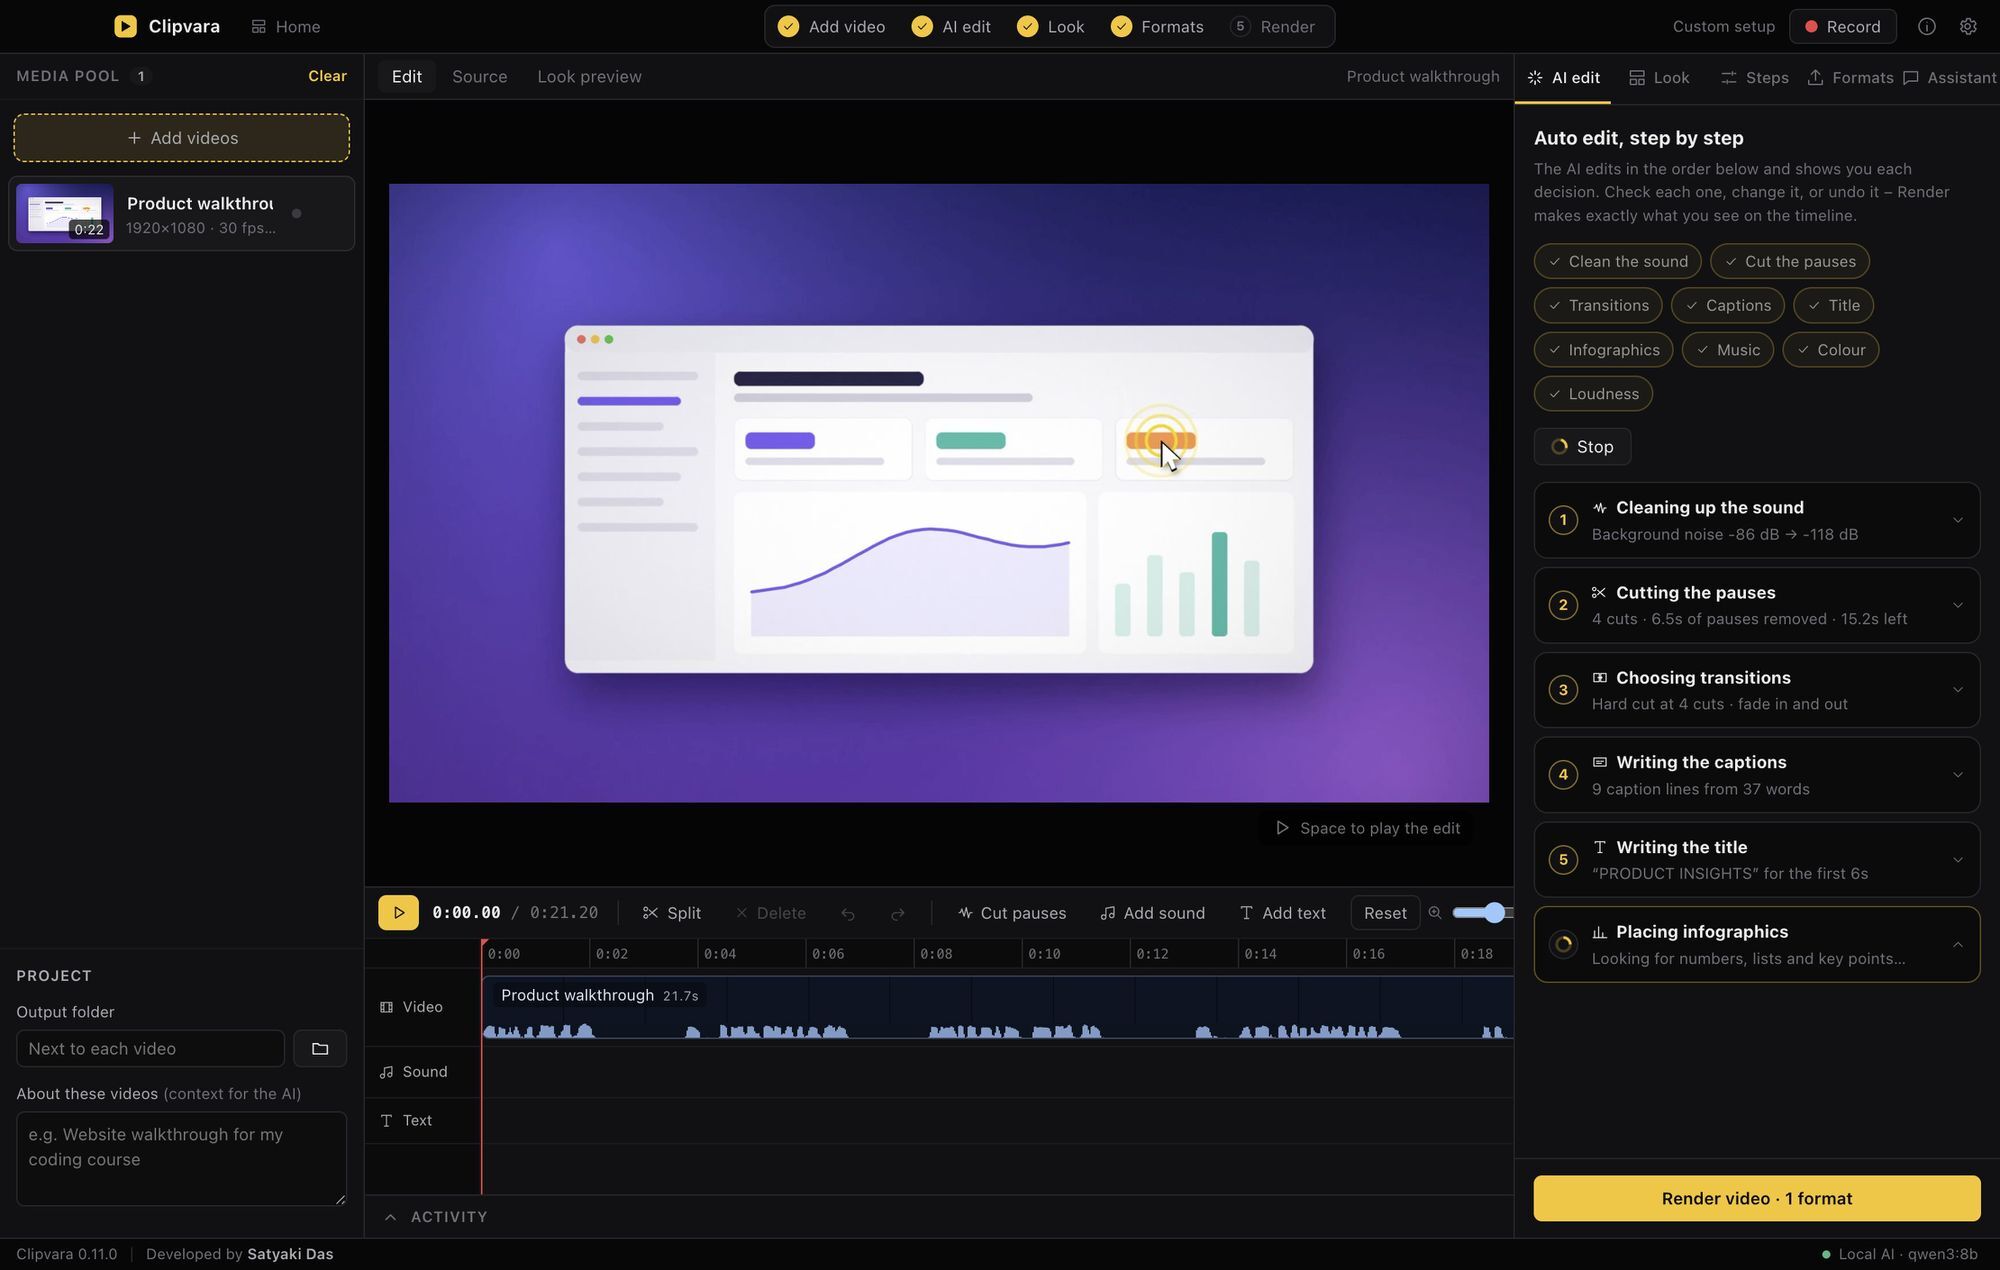Screen dimensions: 2000x1270
Task: Click the Video track film icon
Action: 386,1007
